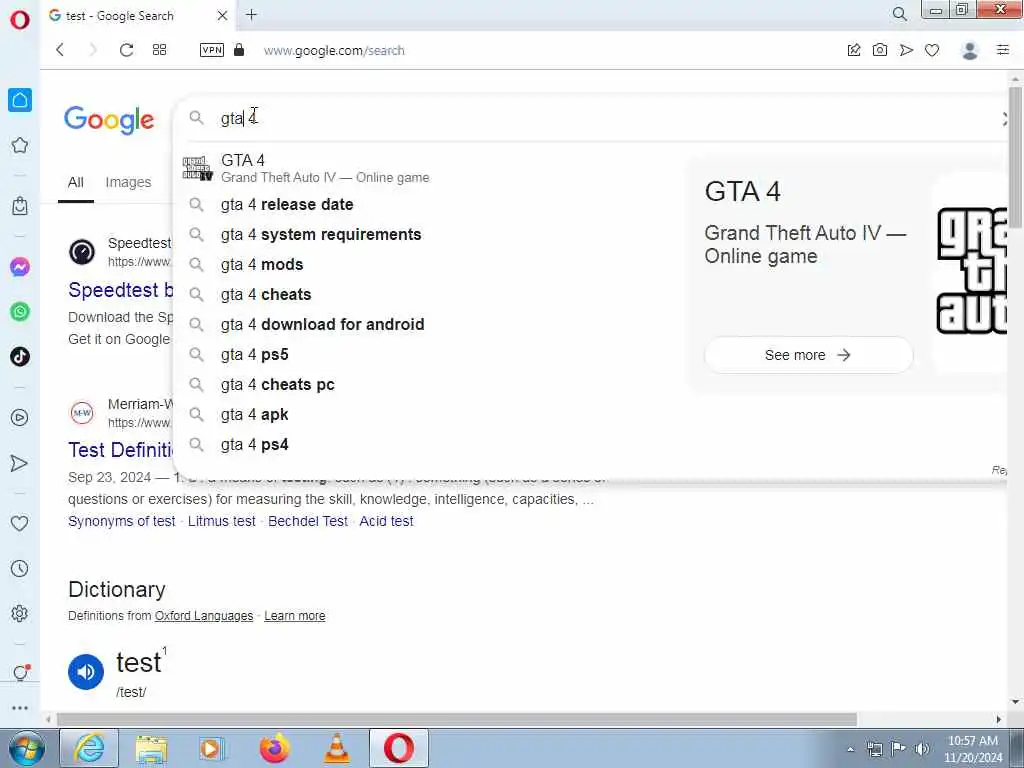Select the 'test - Google Search' tab
The height and width of the screenshot is (768, 1024).
(138, 15)
